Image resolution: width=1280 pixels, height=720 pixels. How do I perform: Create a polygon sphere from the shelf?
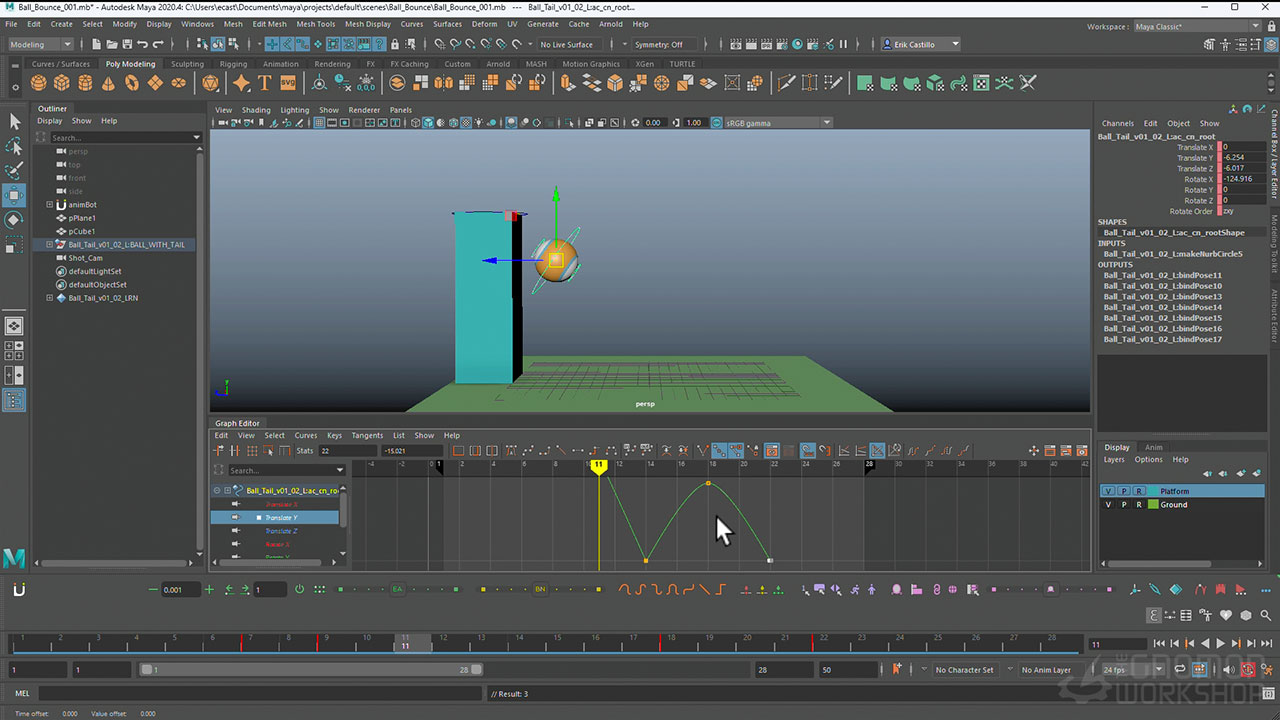pos(39,83)
